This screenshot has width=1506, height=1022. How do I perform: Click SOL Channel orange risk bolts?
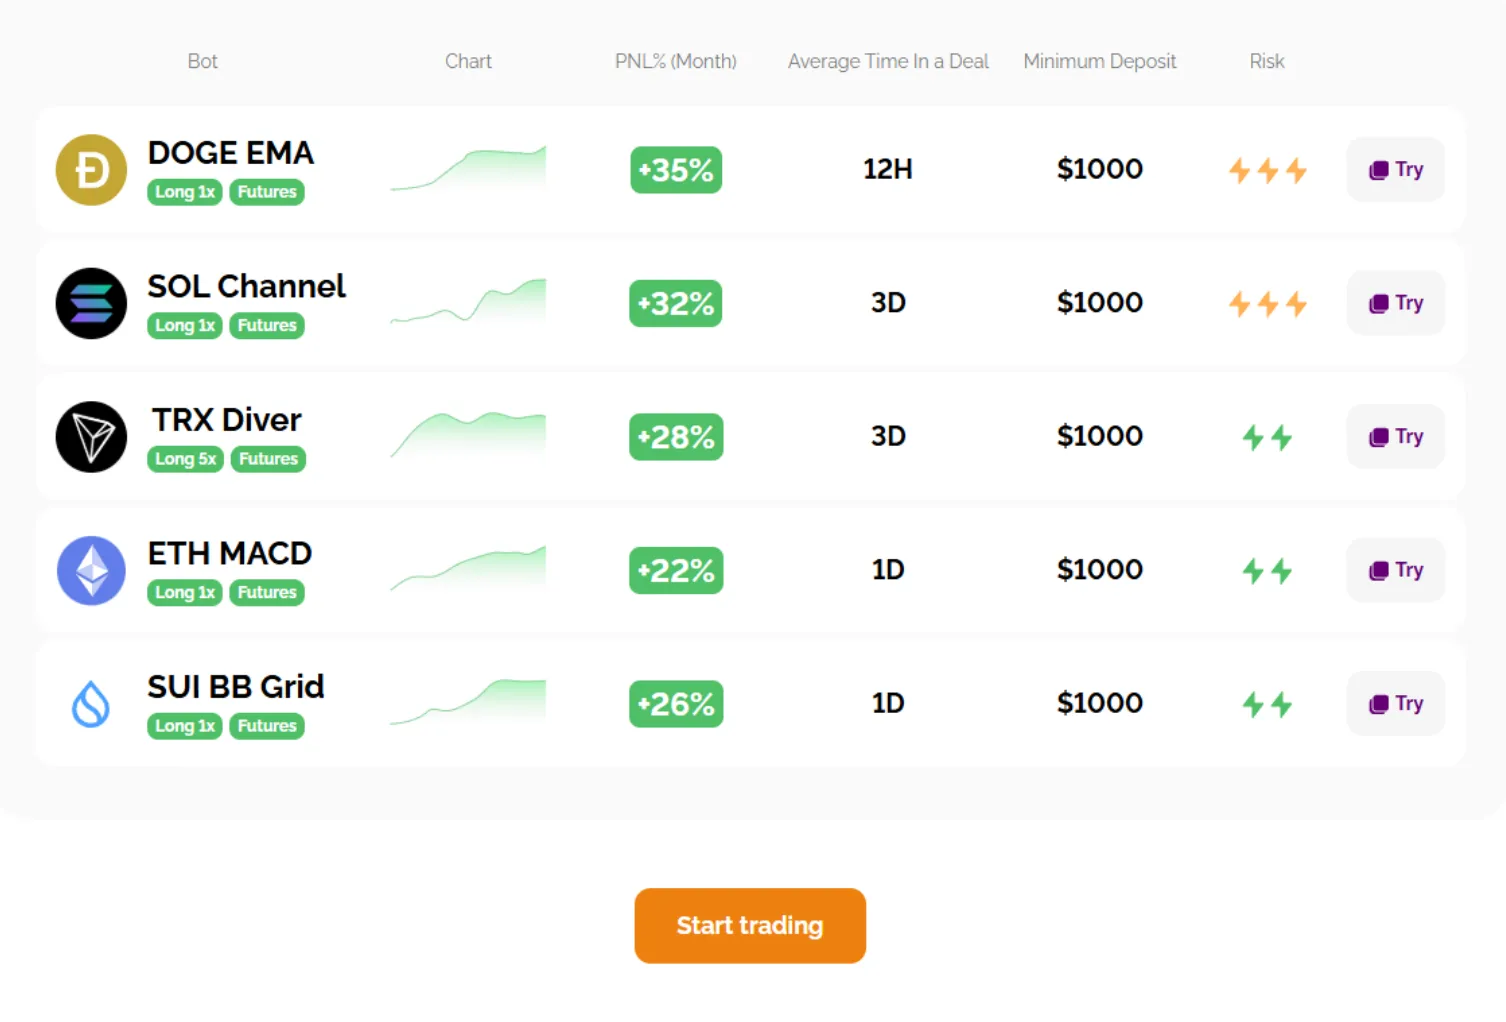coord(1267,304)
